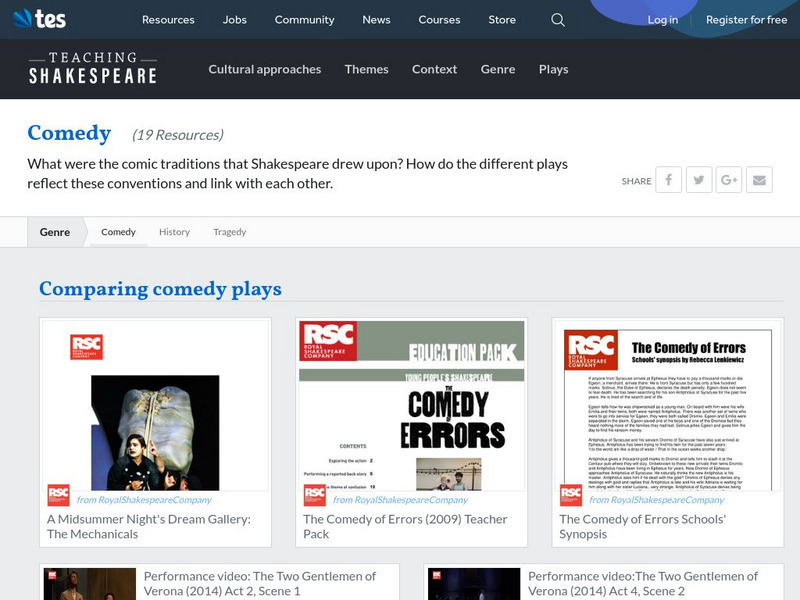Share page via Facebook icon
This screenshot has height=600, width=800.
(668, 180)
